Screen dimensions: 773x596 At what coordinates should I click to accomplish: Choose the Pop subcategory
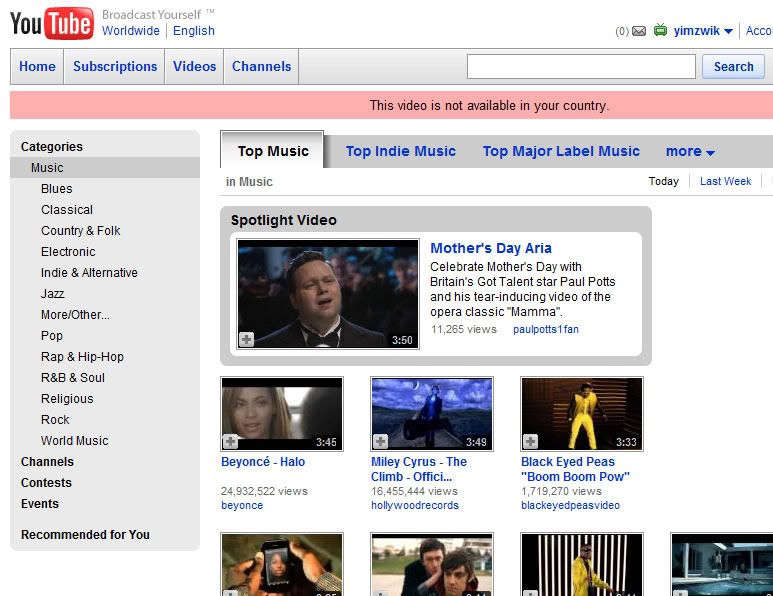coord(52,336)
